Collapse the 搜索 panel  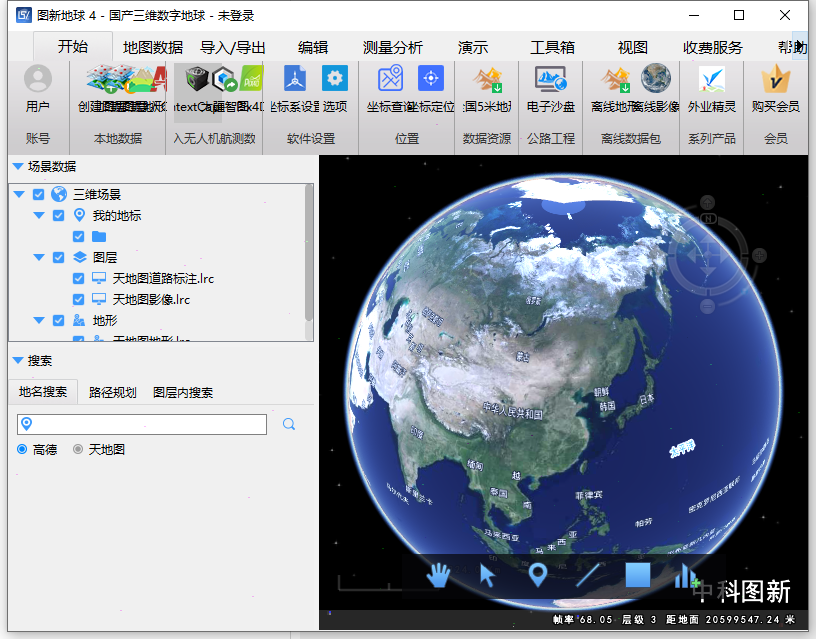18,360
